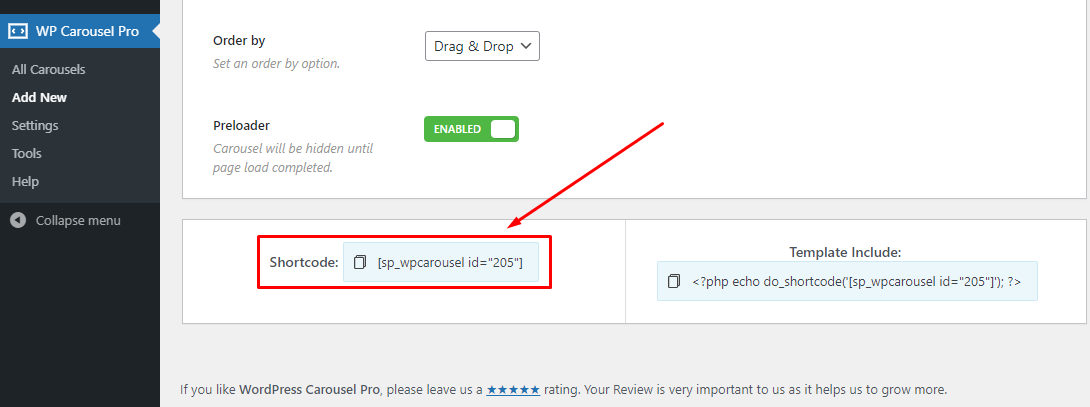Go to All Carousels

pyautogui.click(x=48, y=70)
